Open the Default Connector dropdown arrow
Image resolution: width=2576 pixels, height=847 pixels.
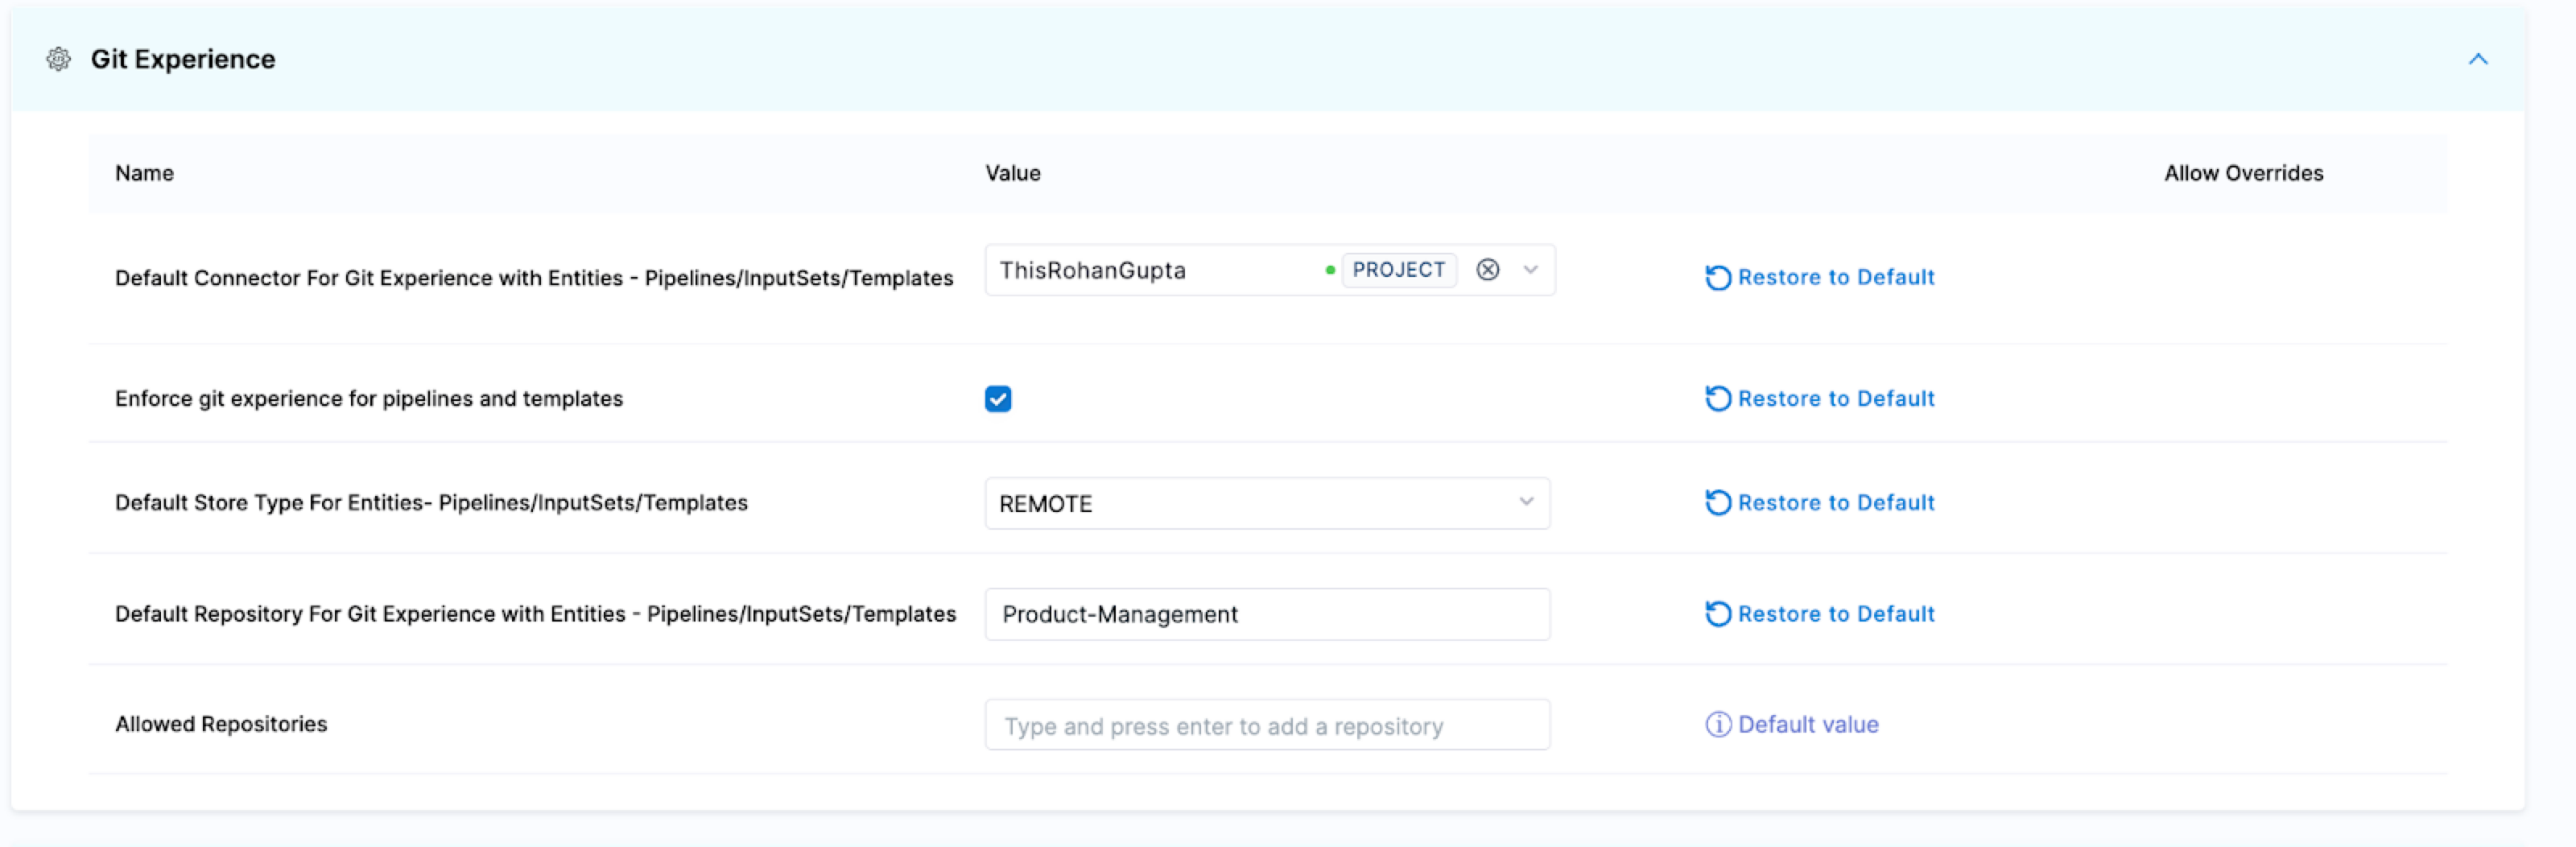1530,270
